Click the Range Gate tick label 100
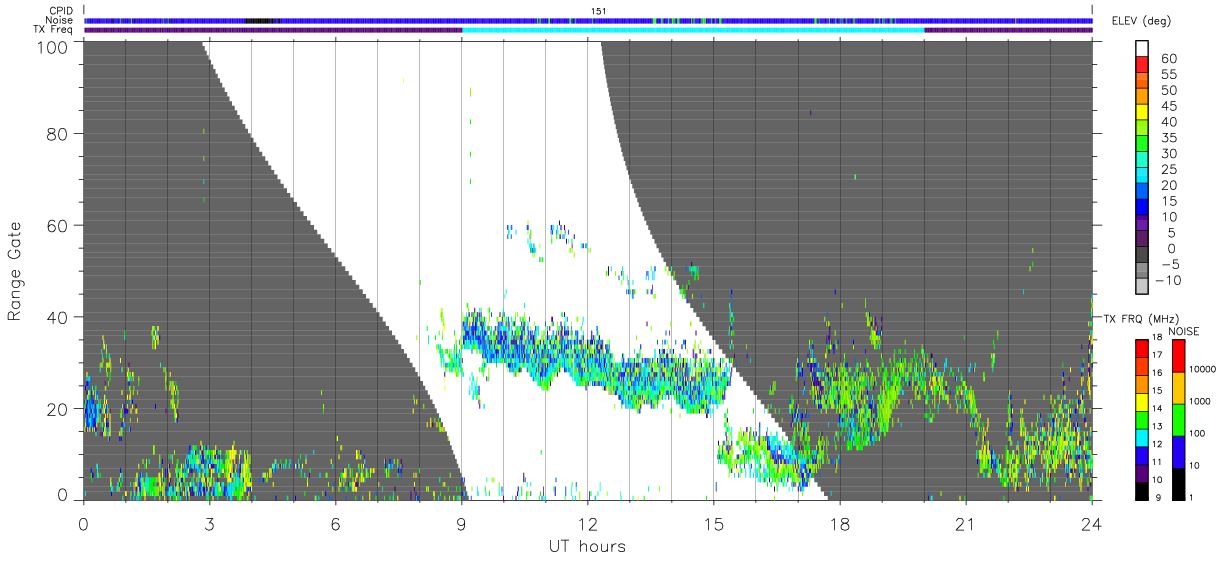The image size is (1228, 567). [x=52, y=46]
